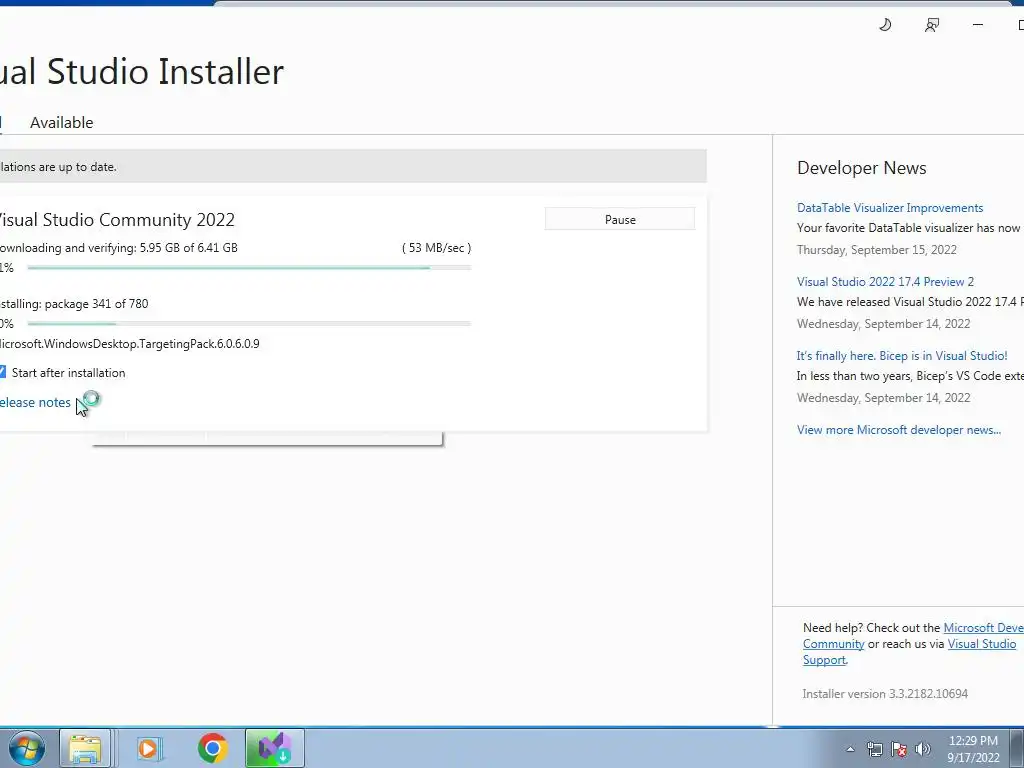
Task: Select Developer News heading
Action: pyautogui.click(x=861, y=168)
